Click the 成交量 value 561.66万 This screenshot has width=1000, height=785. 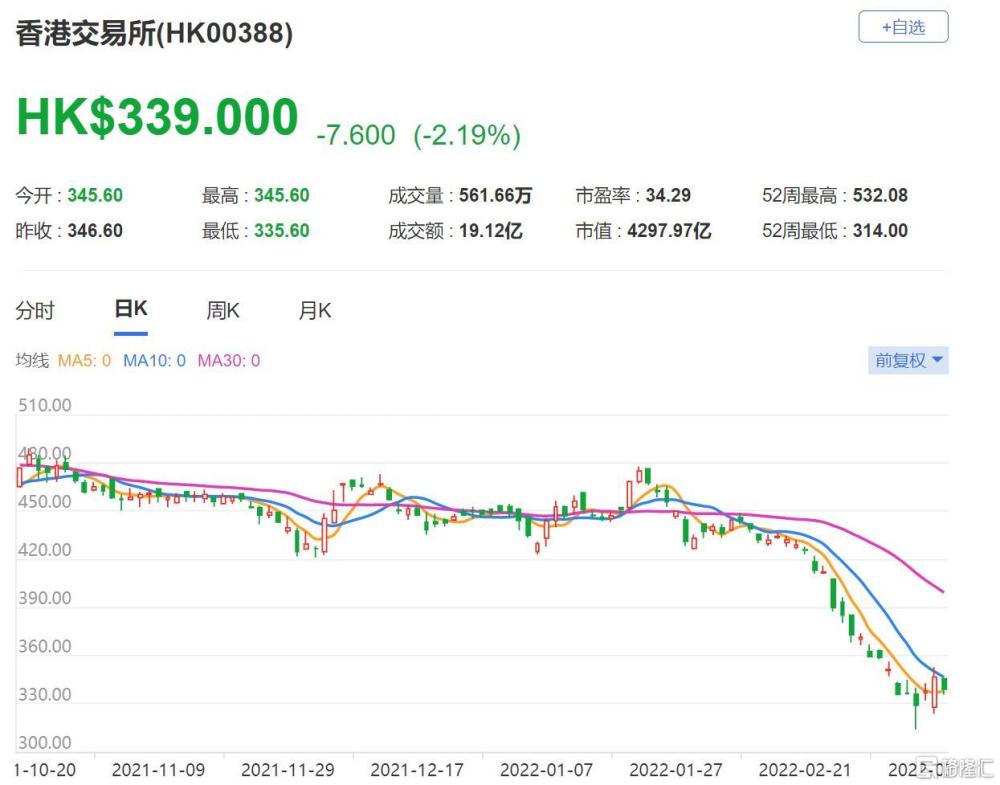click(496, 195)
